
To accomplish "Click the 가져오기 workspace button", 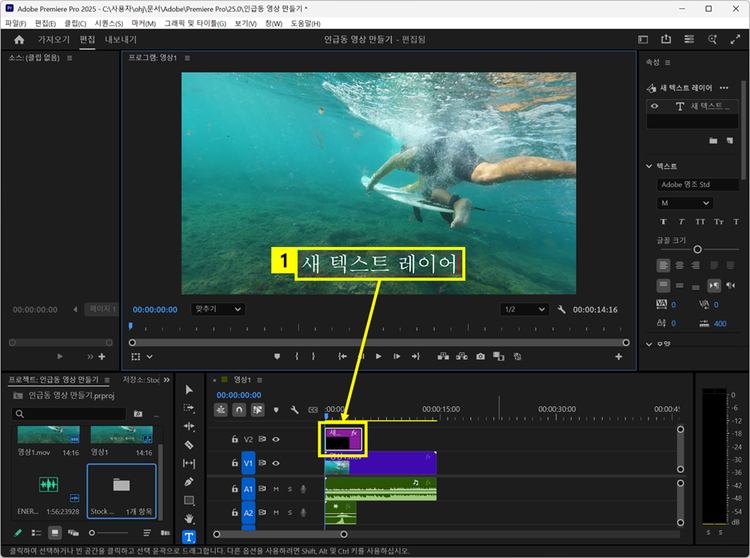I will [x=54, y=40].
